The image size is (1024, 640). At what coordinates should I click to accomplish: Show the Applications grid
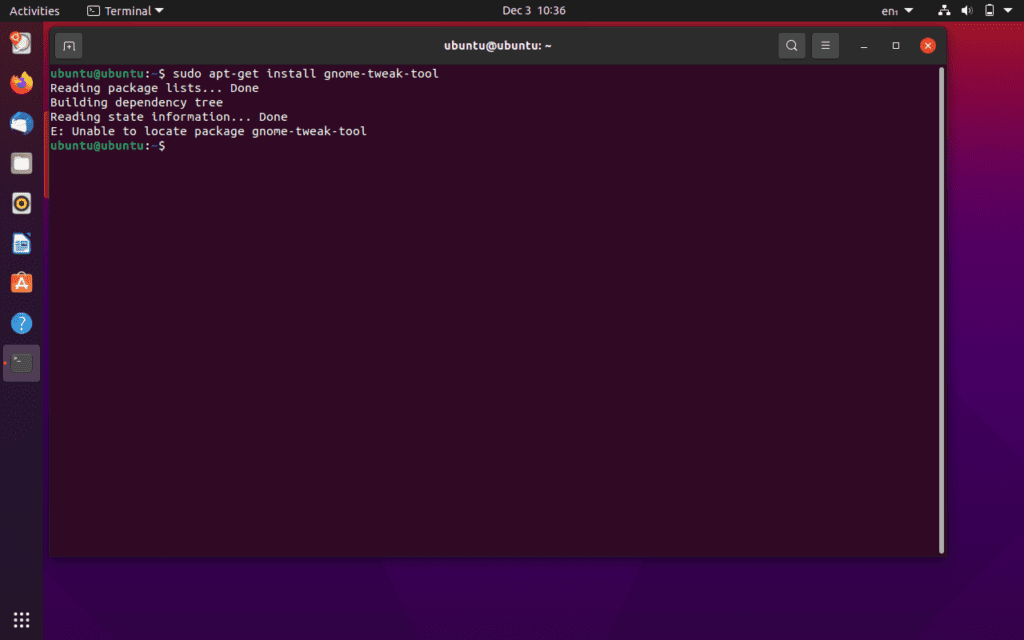(21, 620)
